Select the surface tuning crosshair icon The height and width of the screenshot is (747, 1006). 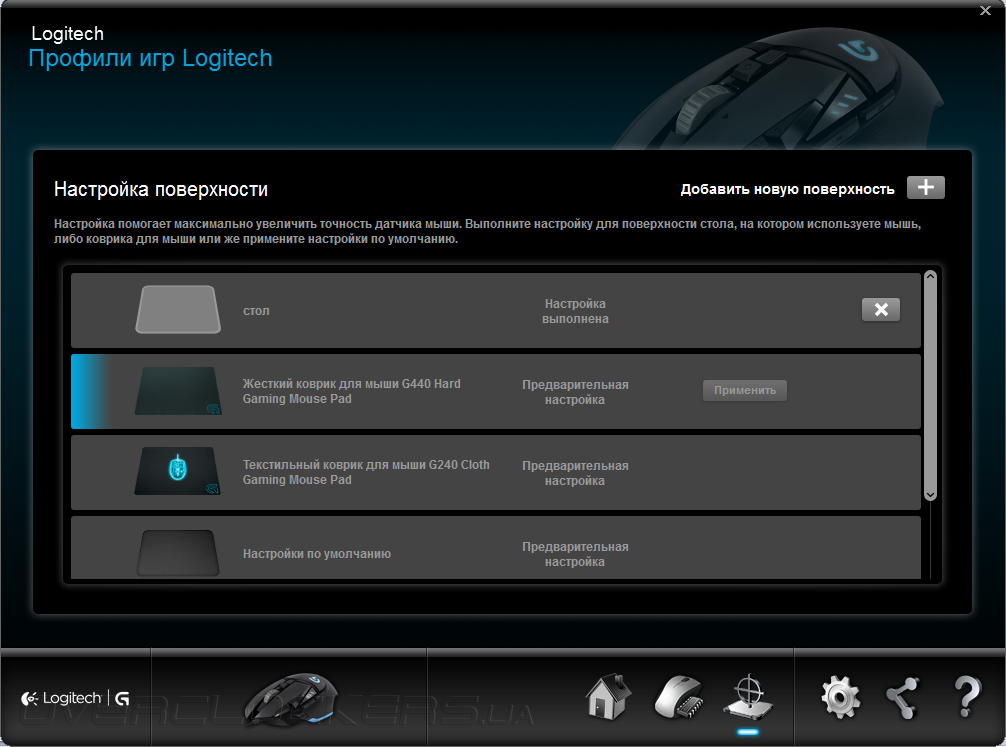tap(748, 698)
